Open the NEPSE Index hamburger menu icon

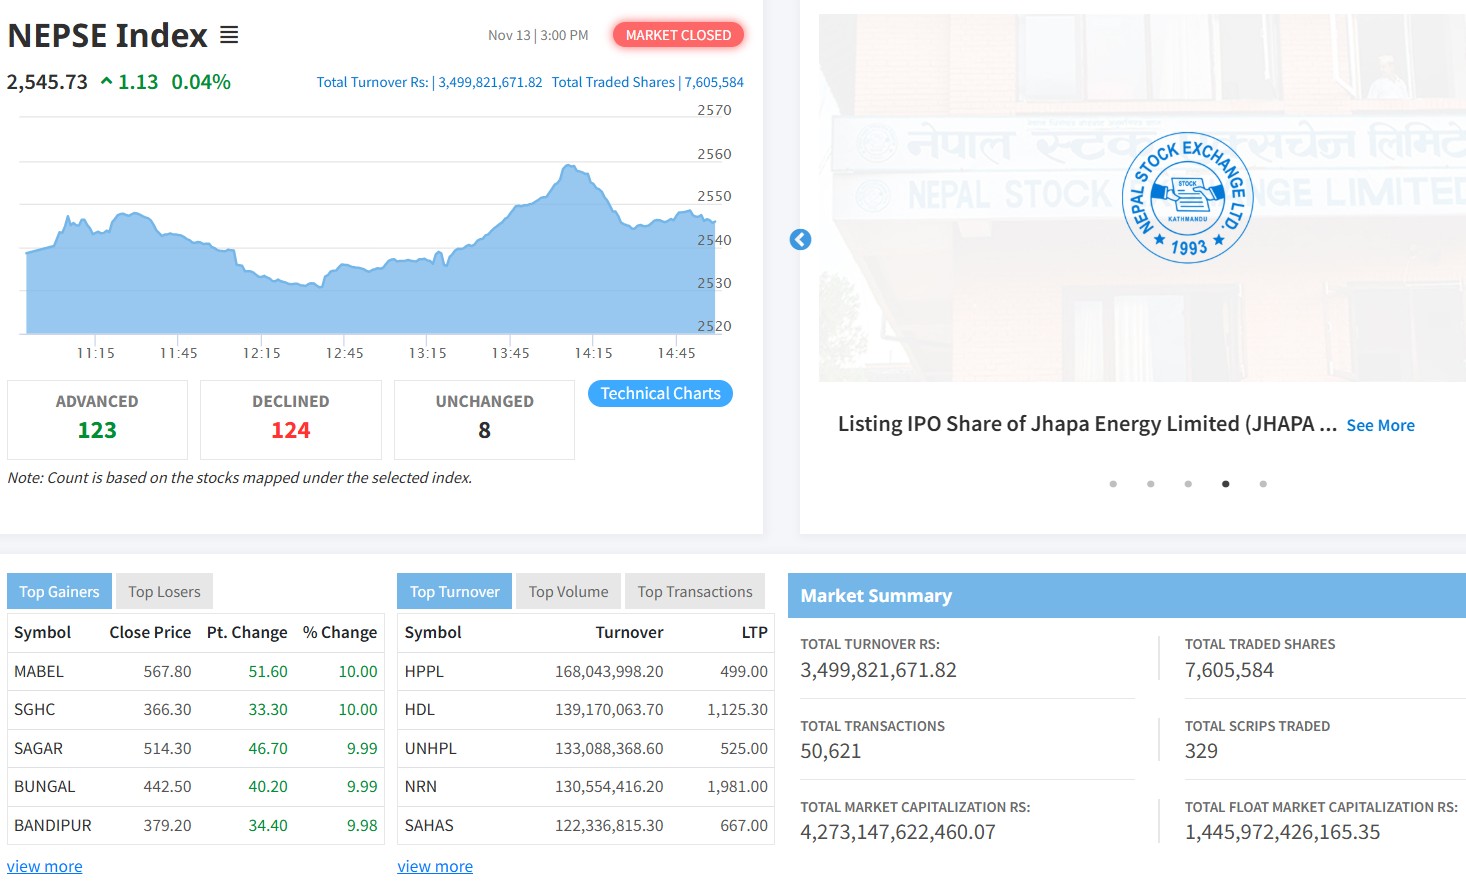tap(229, 35)
